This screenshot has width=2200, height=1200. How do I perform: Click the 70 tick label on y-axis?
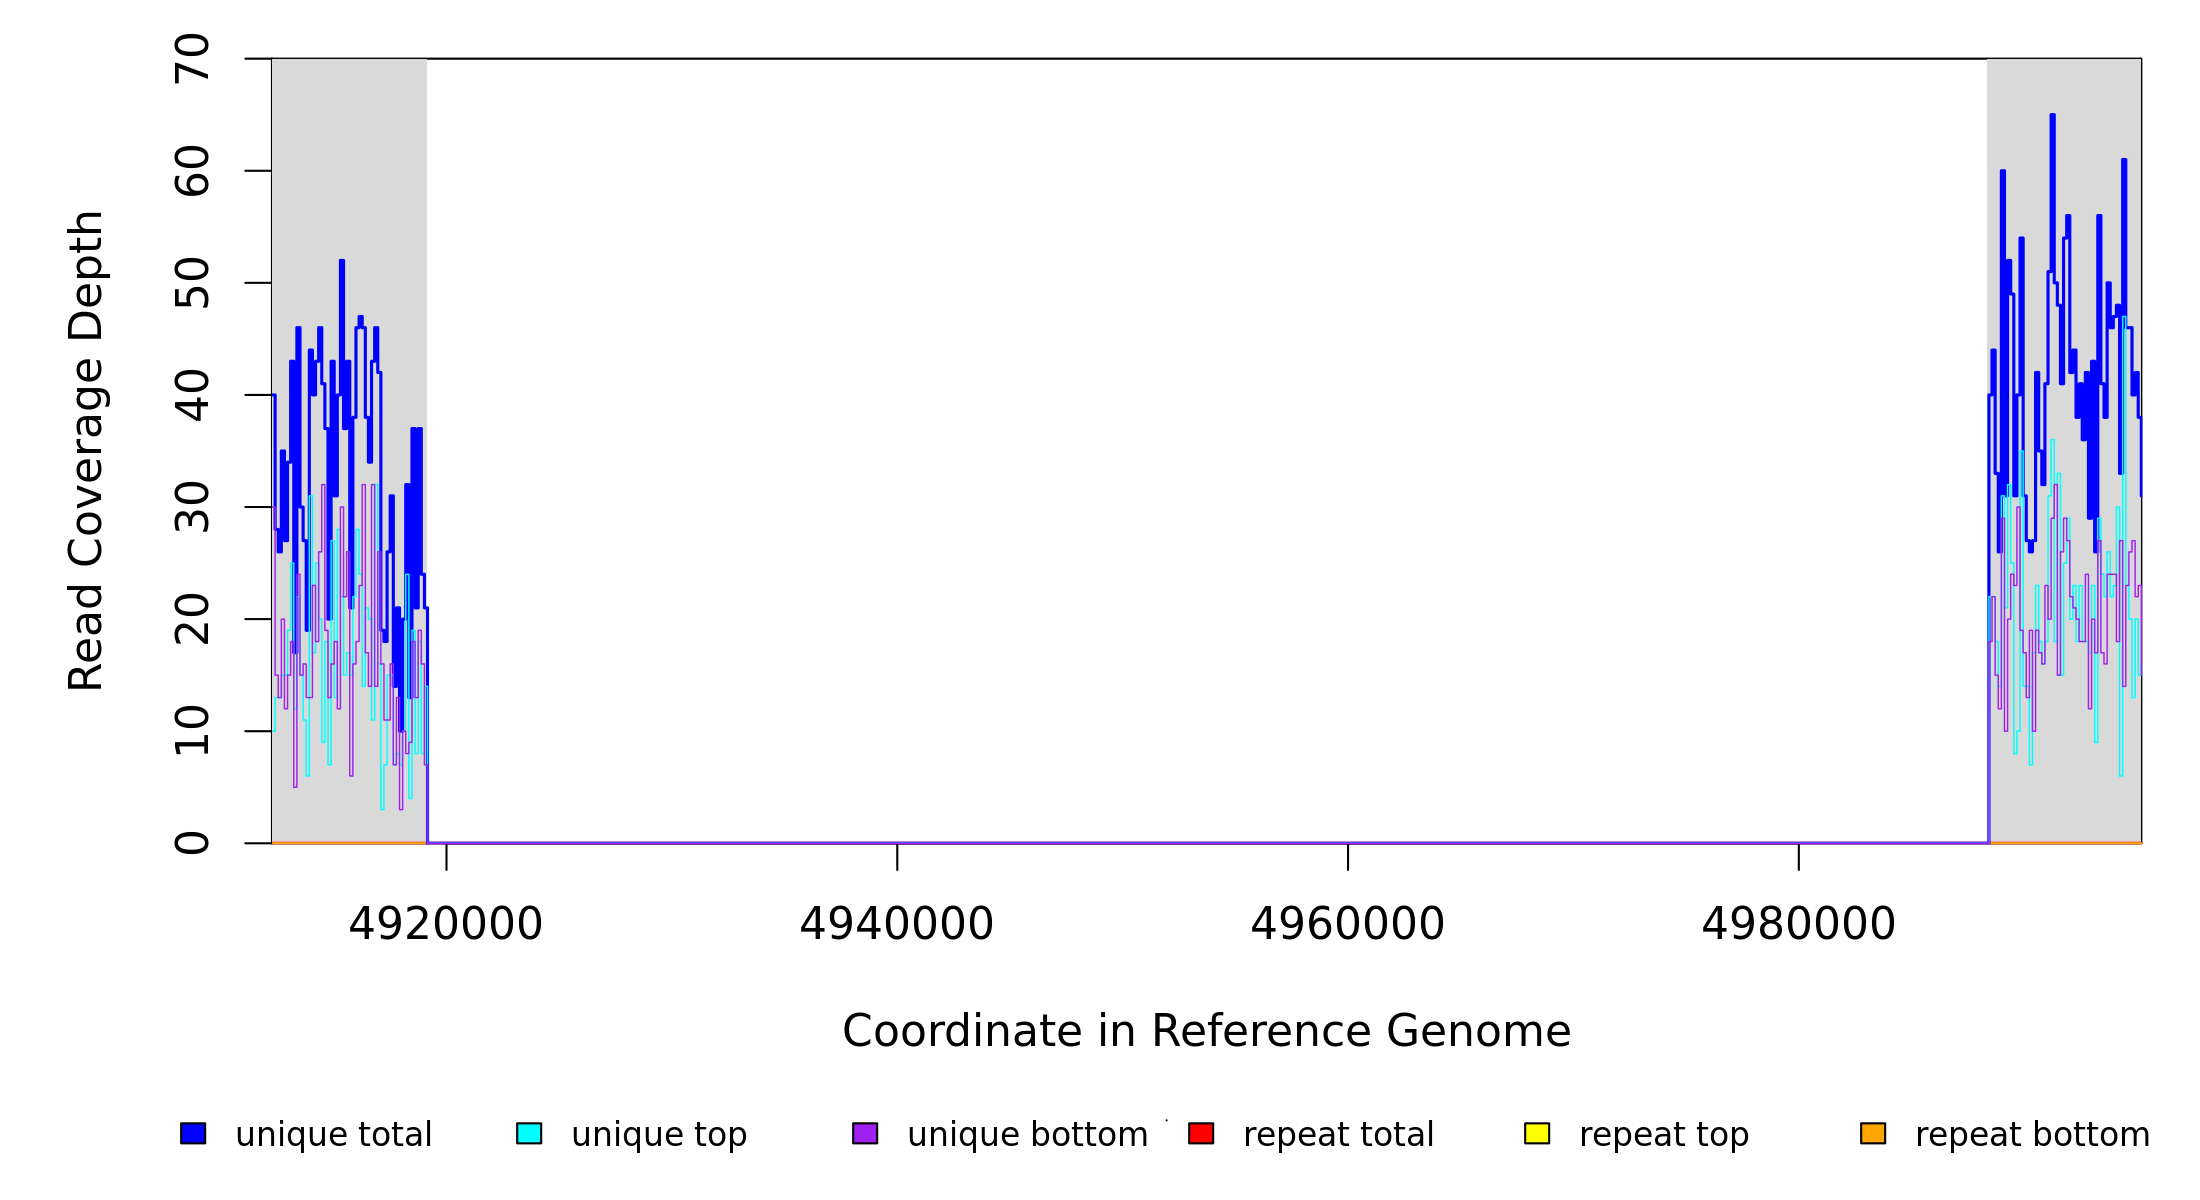(193, 59)
